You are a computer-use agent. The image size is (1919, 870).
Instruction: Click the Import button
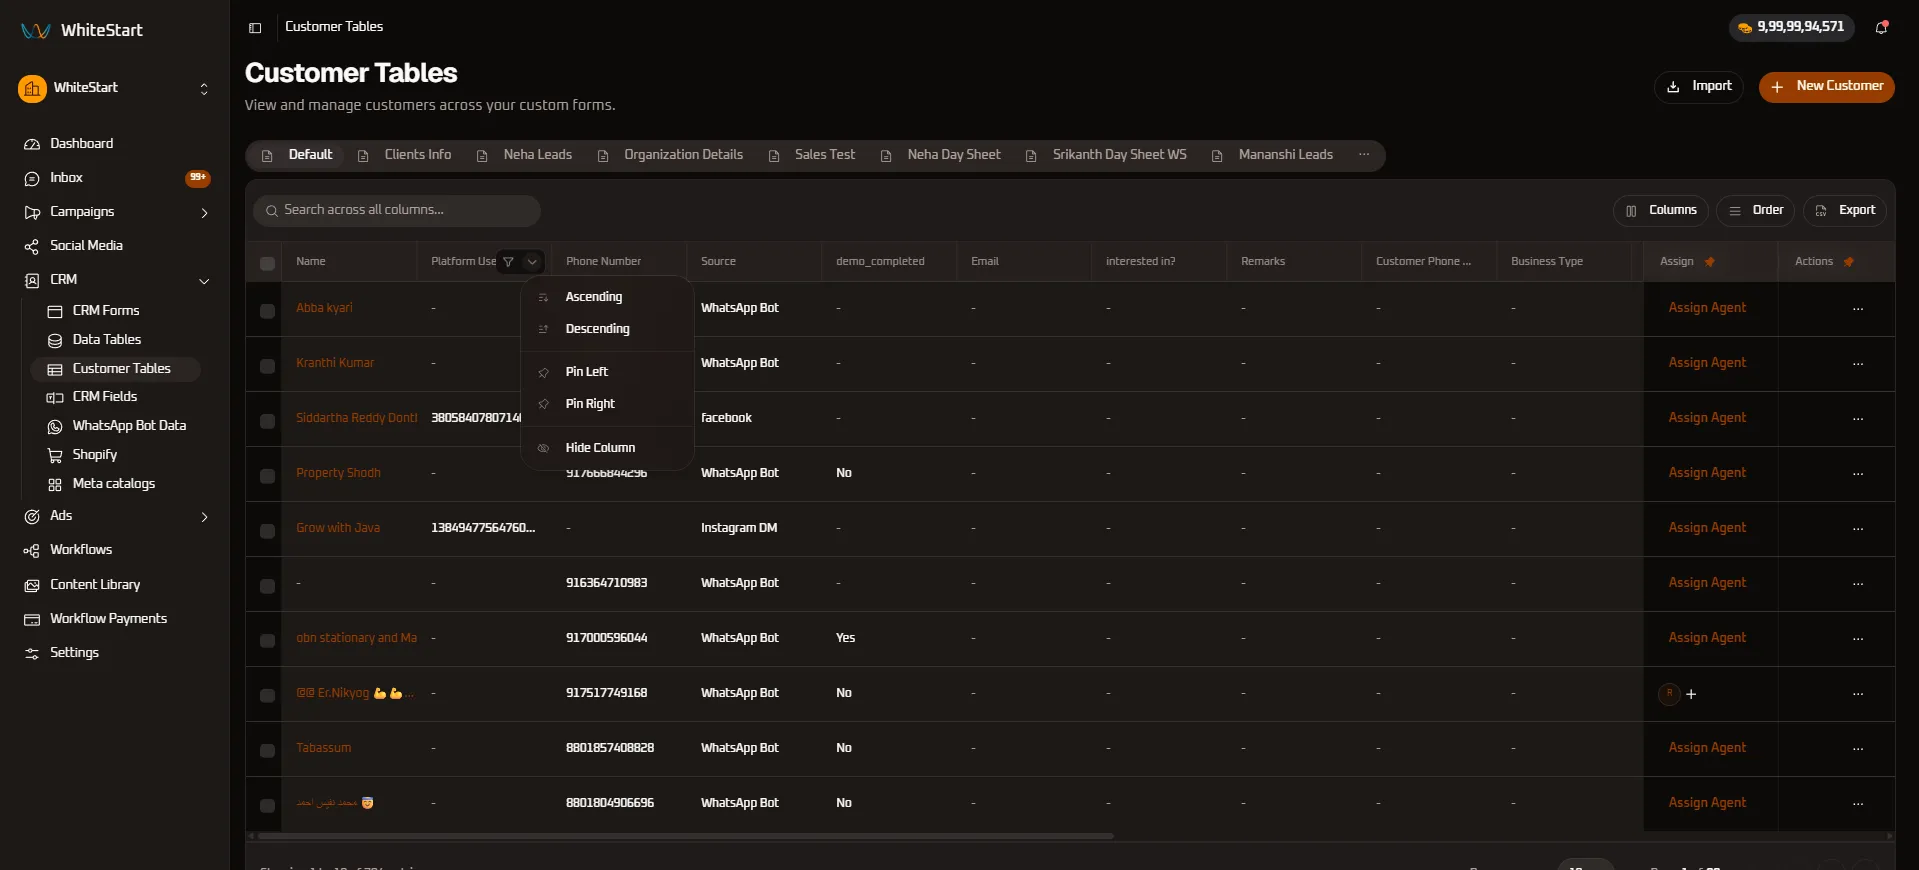pyautogui.click(x=1698, y=87)
